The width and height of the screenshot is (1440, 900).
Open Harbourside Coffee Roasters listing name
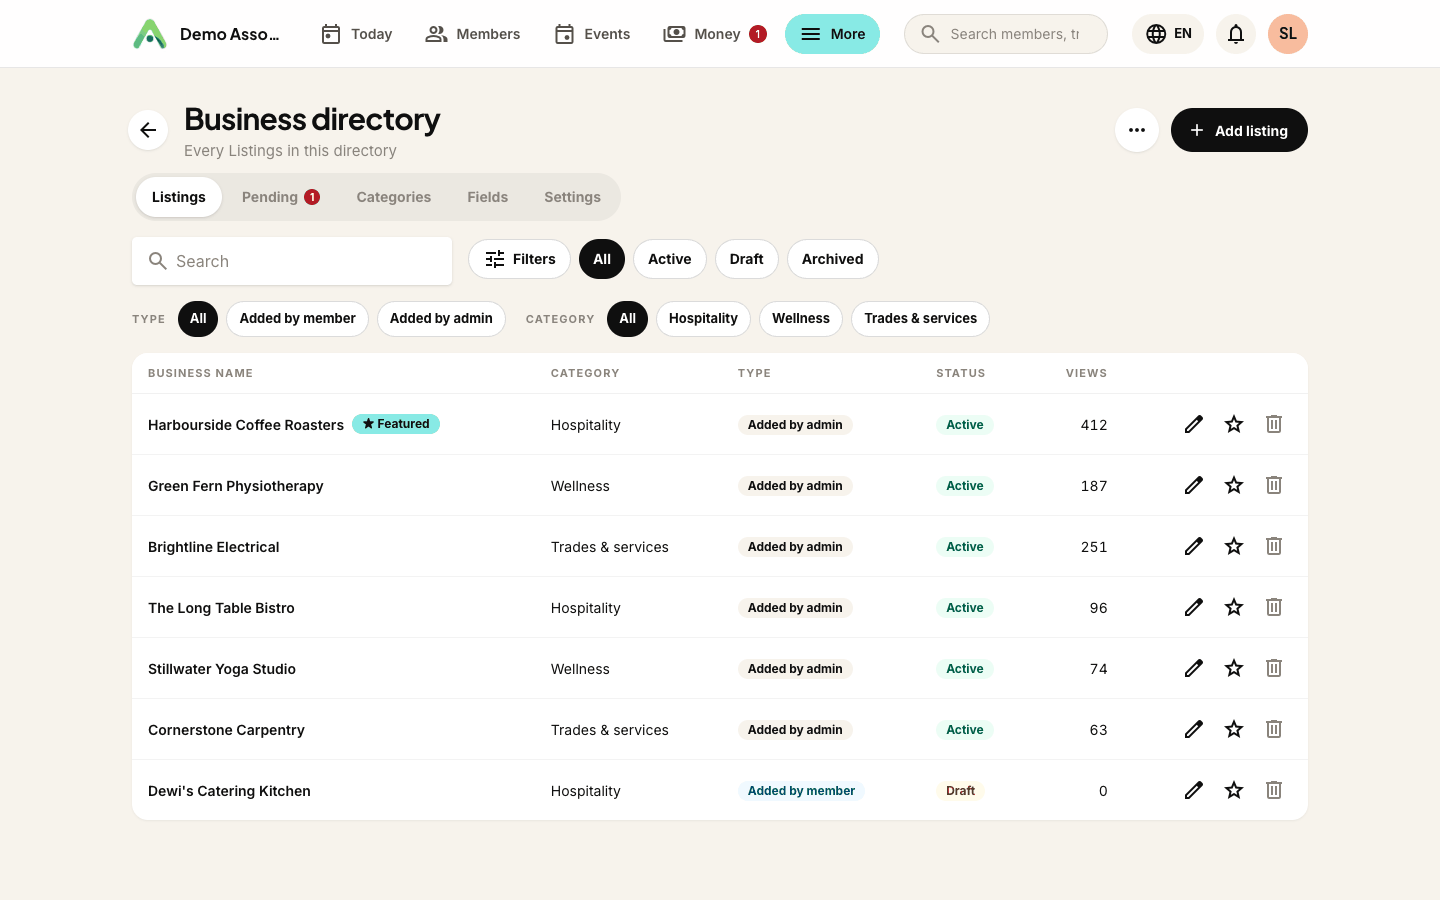[246, 425]
